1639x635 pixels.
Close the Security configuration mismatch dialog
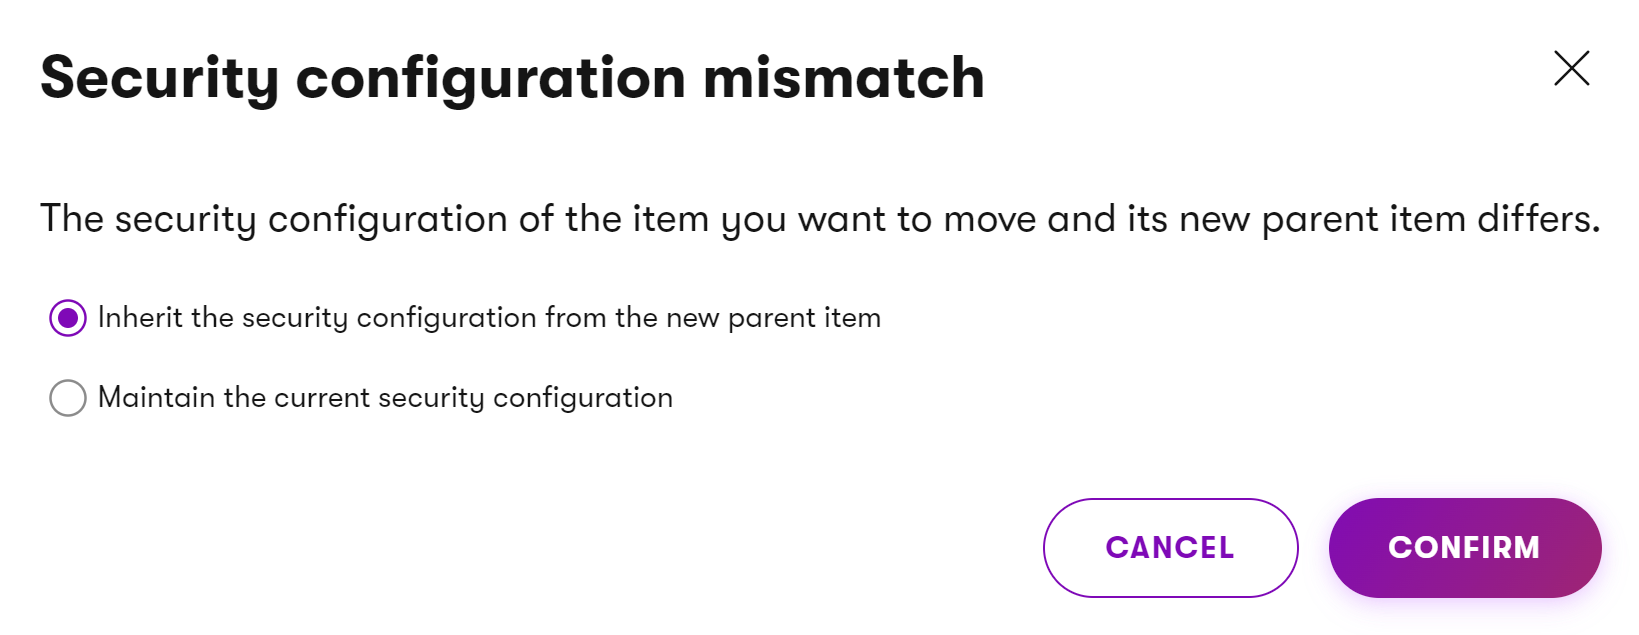tap(1571, 68)
